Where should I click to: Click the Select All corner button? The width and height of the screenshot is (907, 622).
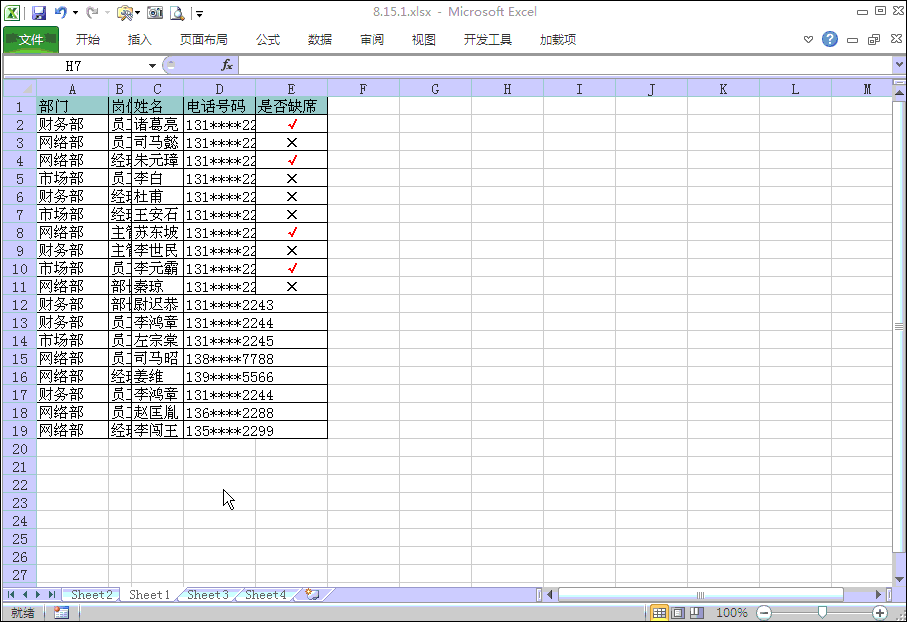20,89
